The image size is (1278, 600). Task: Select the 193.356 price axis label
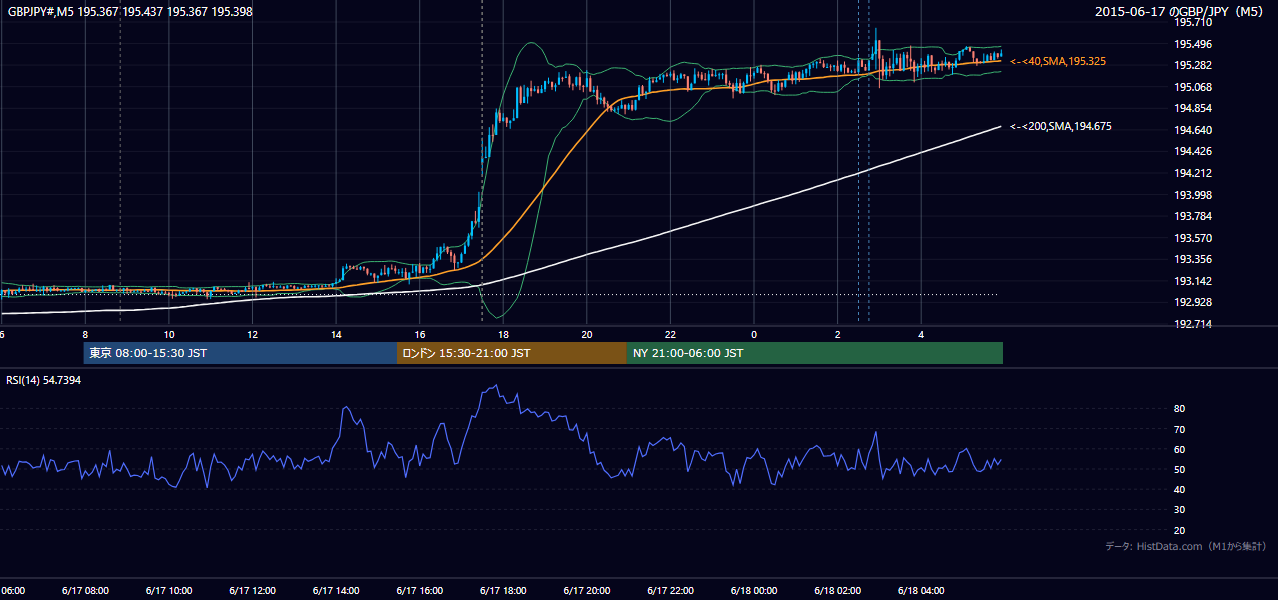tap(1193, 259)
